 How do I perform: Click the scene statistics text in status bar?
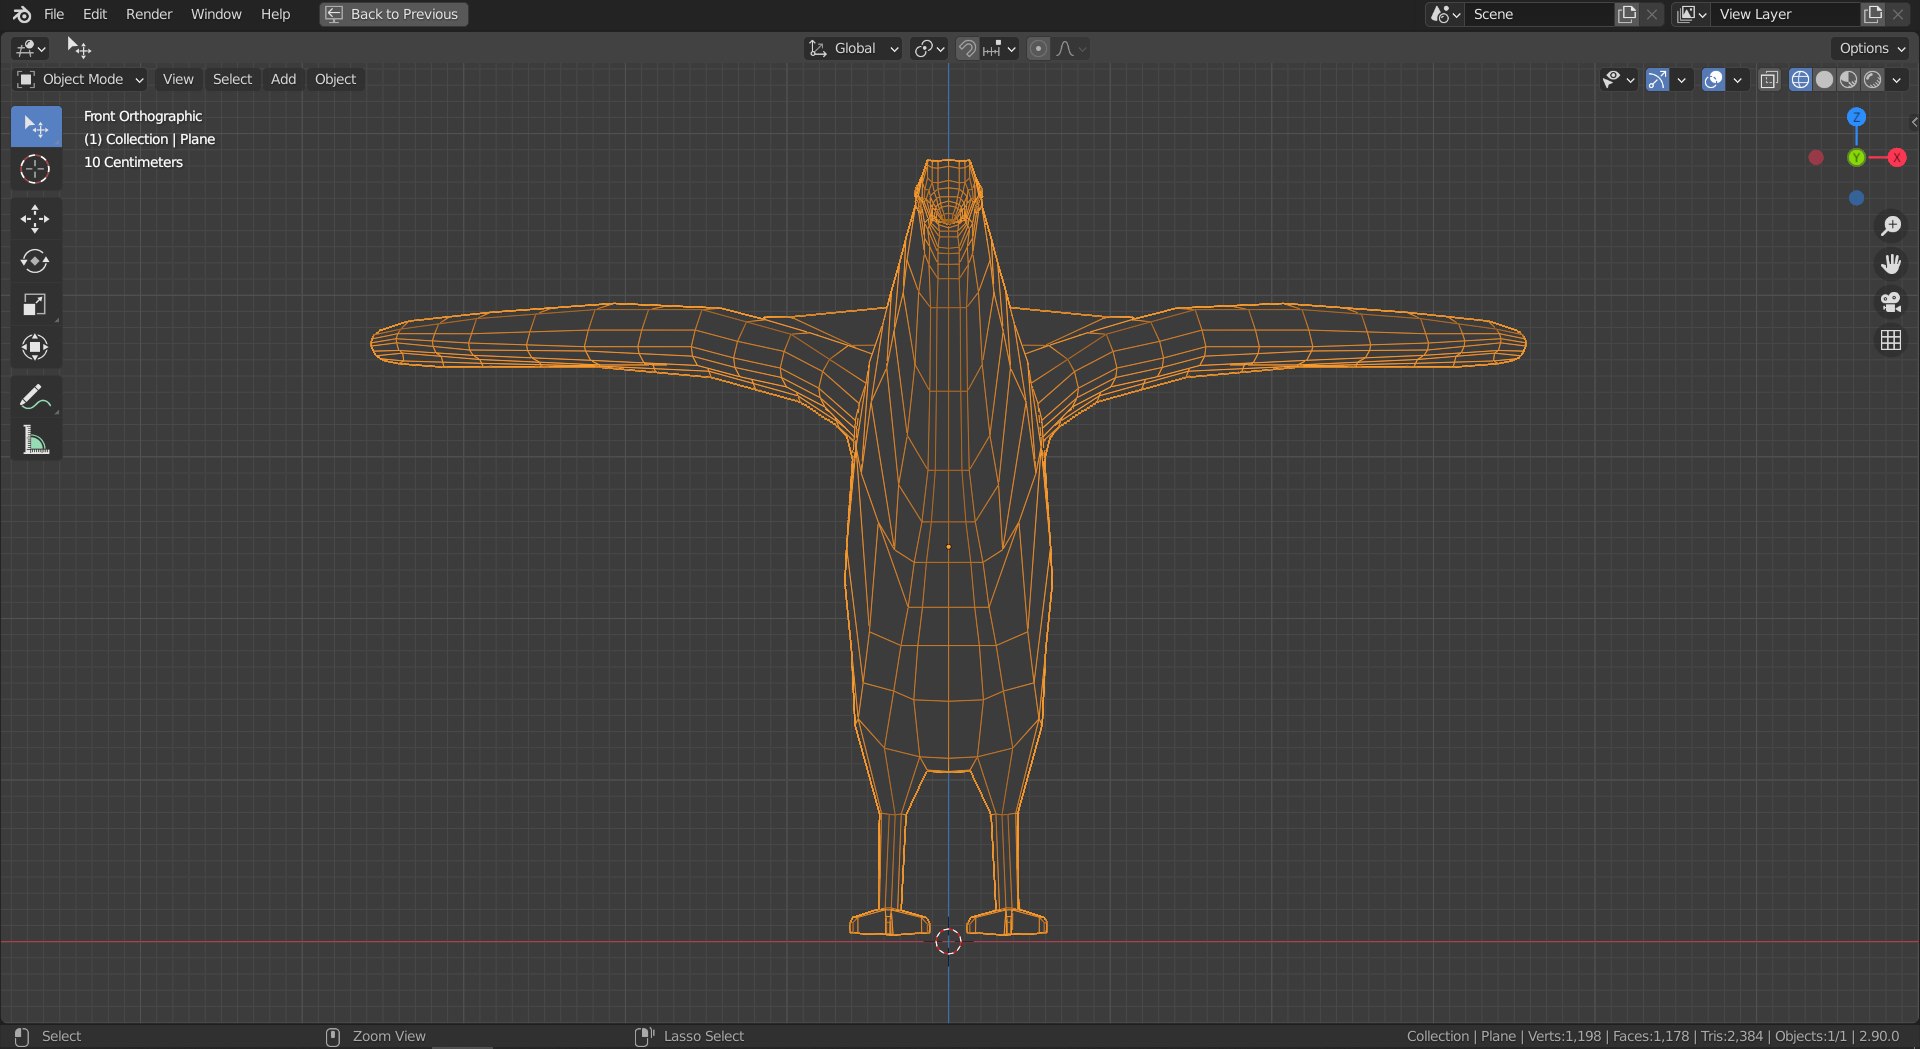[x=1652, y=1036]
